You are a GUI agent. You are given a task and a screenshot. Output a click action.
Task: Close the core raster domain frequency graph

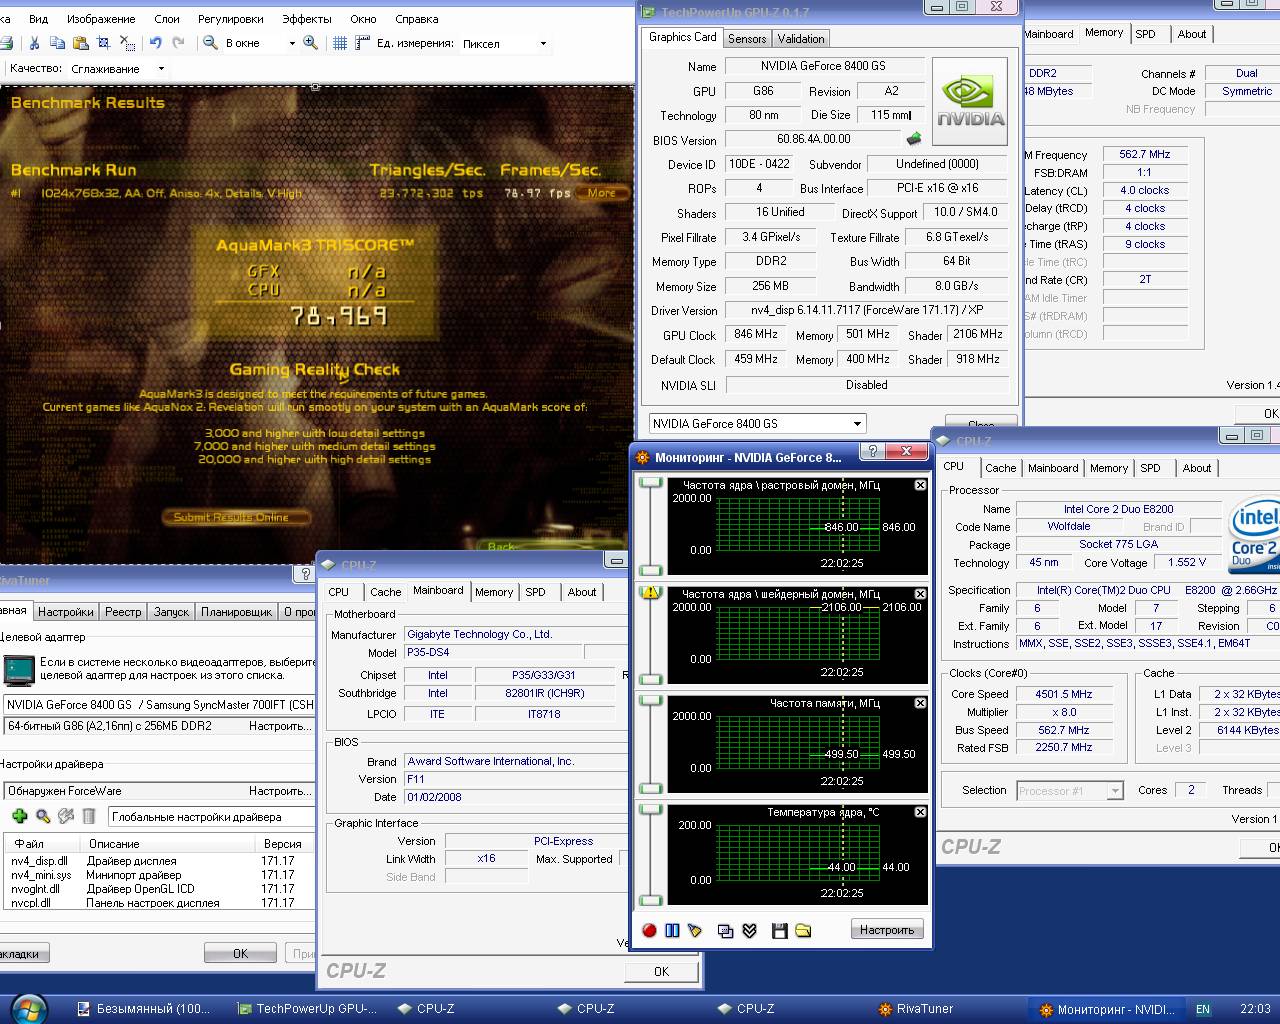tap(920, 485)
